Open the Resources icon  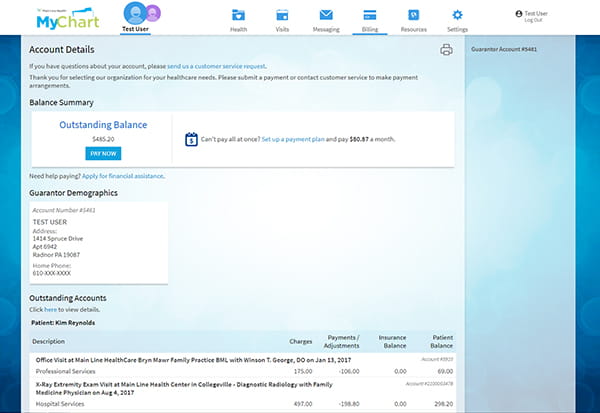[x=413, y=15]
